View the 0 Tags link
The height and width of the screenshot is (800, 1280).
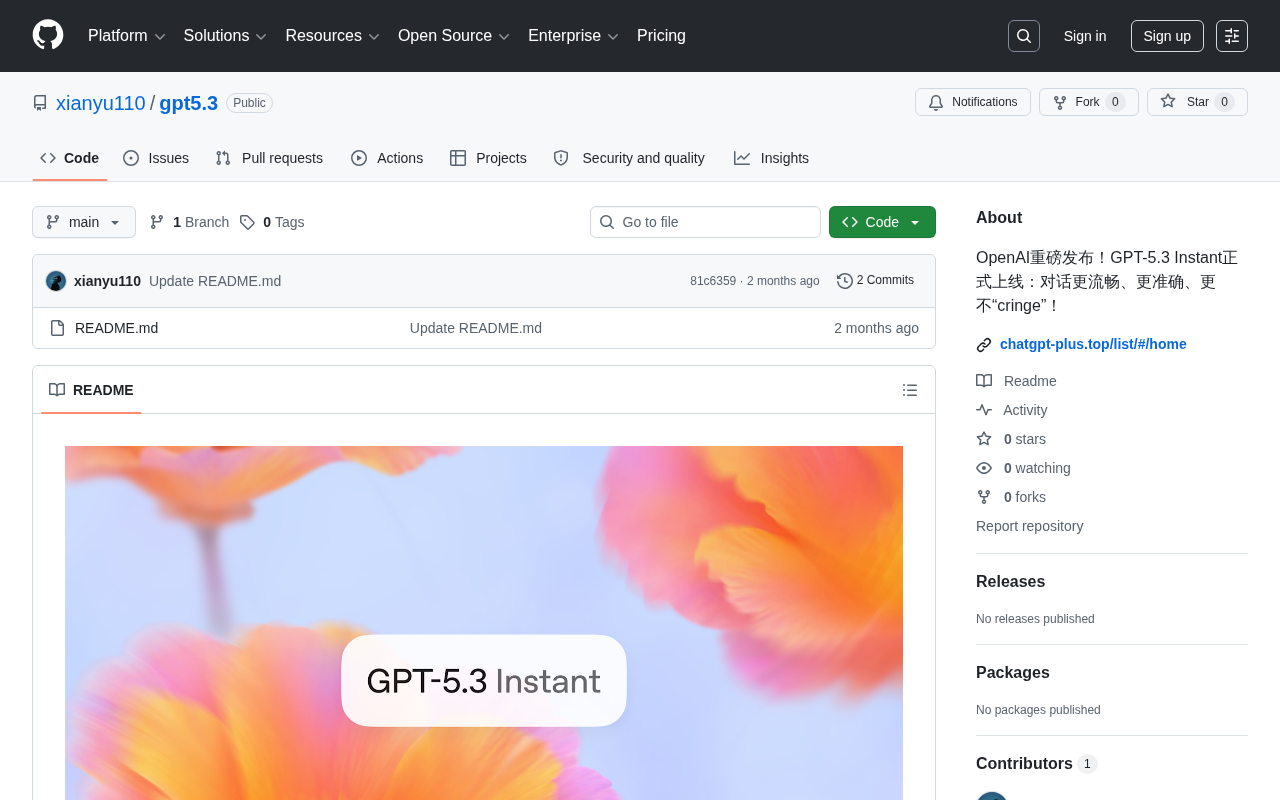[x=272, y=222]
